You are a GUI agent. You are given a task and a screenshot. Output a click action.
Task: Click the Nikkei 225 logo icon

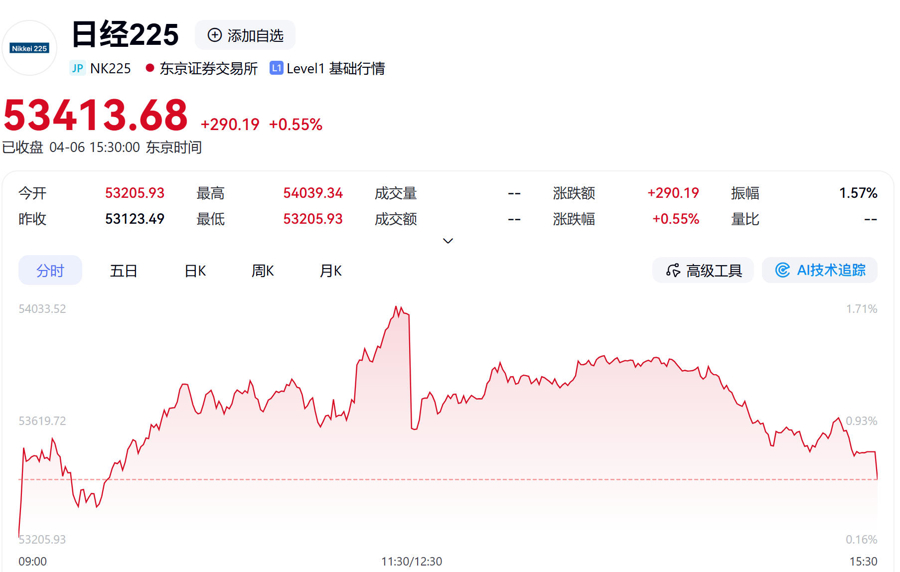(29, 48)
